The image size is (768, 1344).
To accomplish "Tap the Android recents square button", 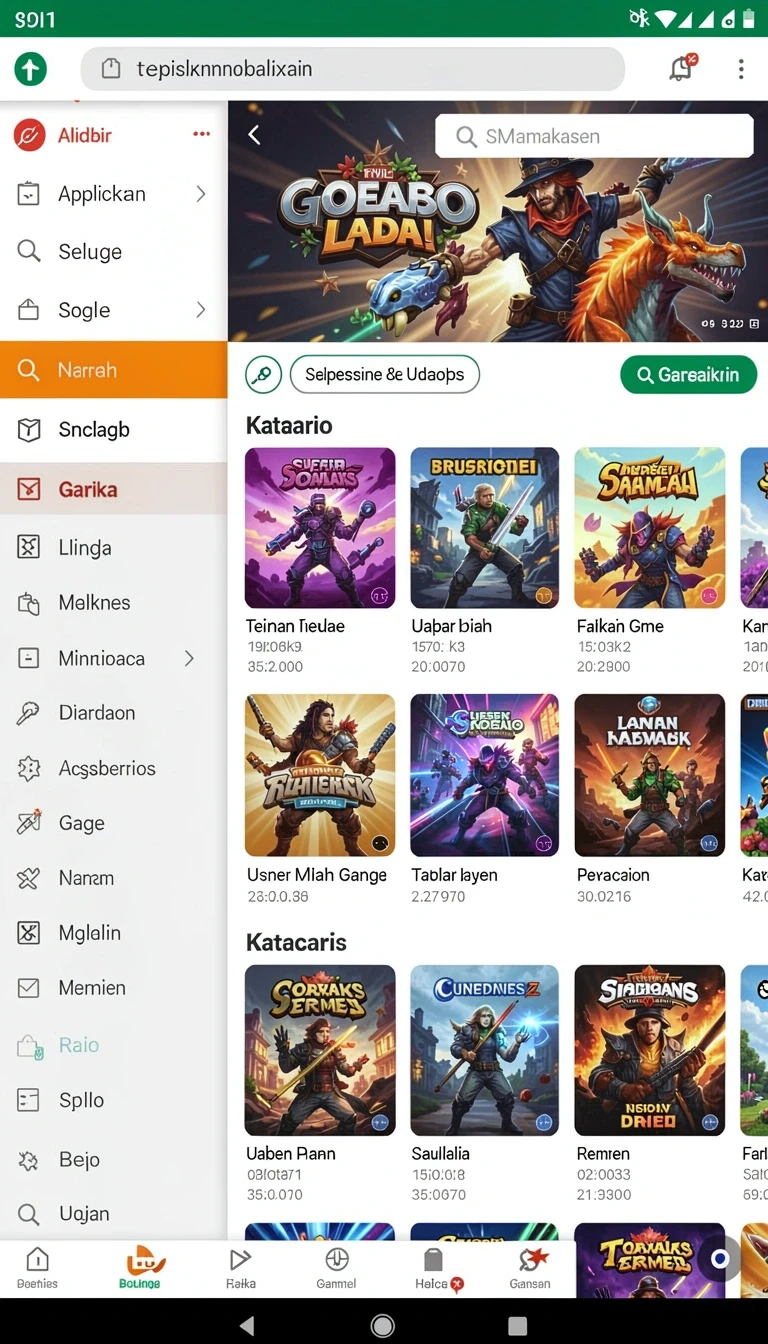I will click(517, 1325).
